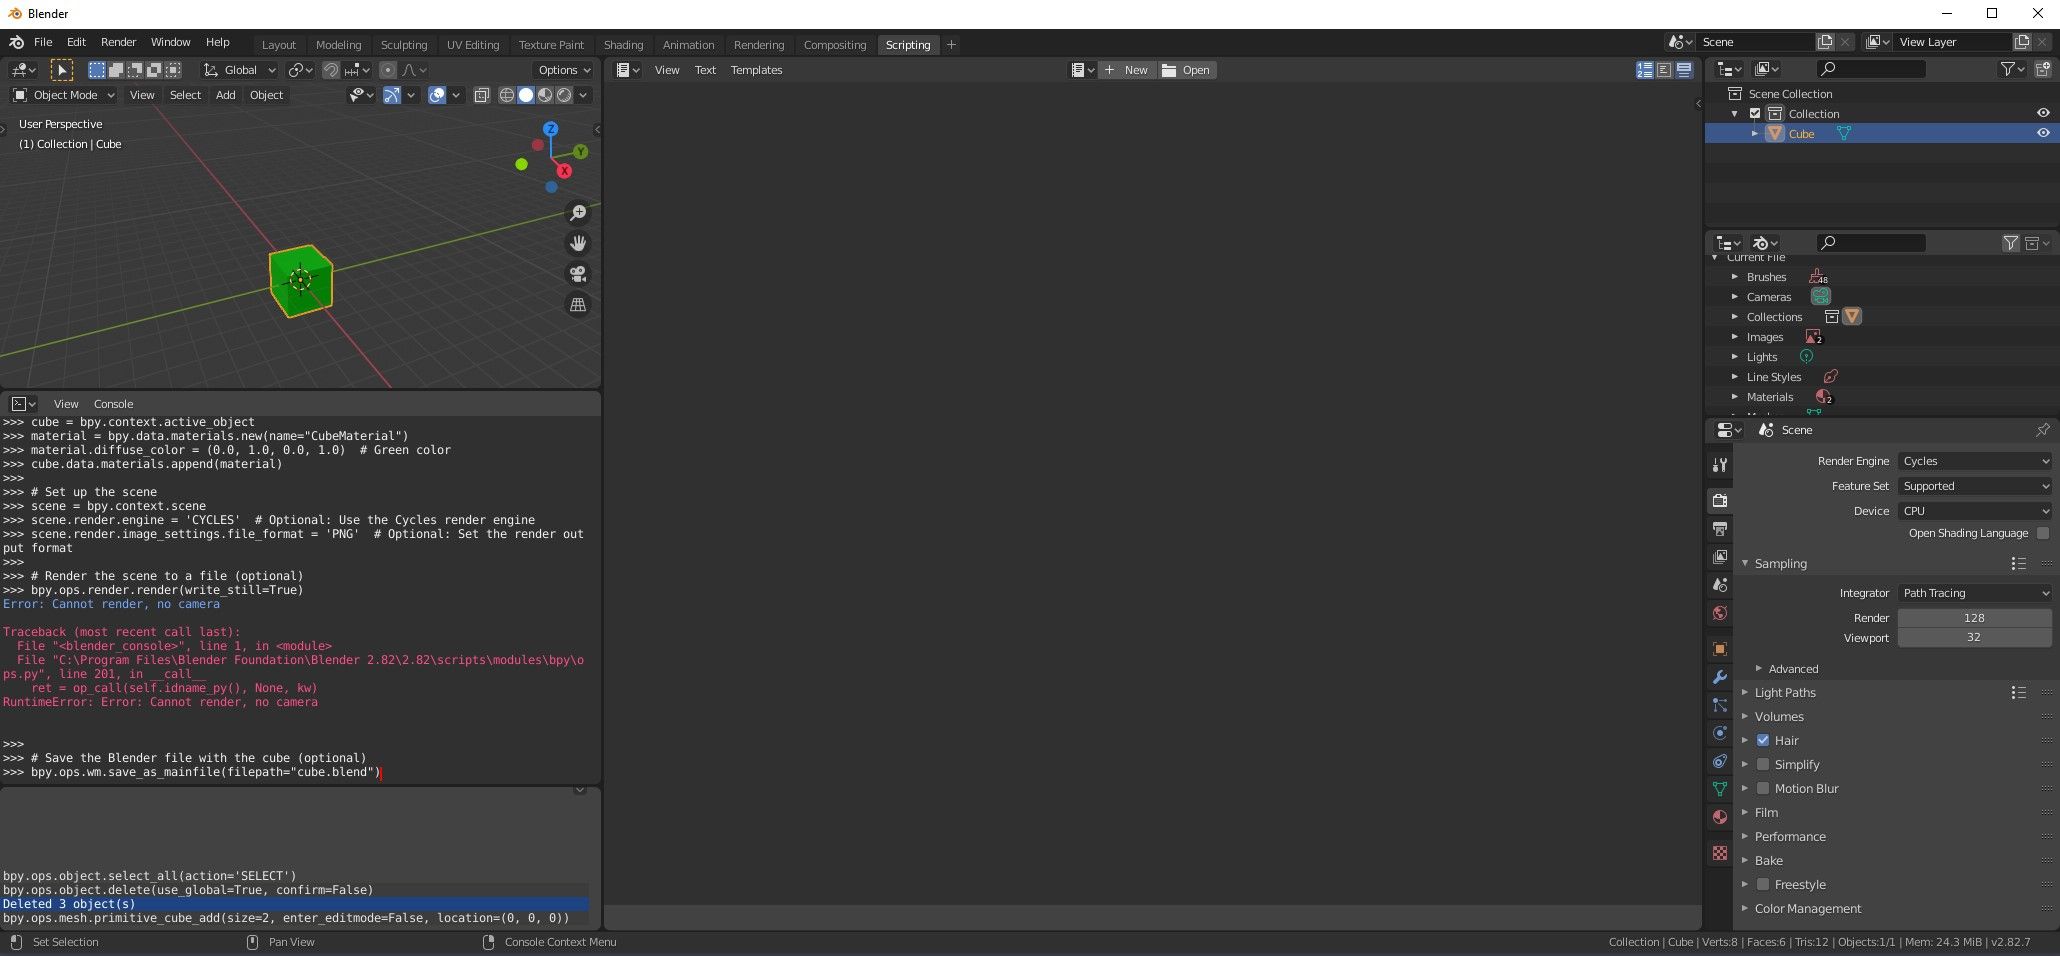Adjust the Render samples value of 128

[1972, 618]
